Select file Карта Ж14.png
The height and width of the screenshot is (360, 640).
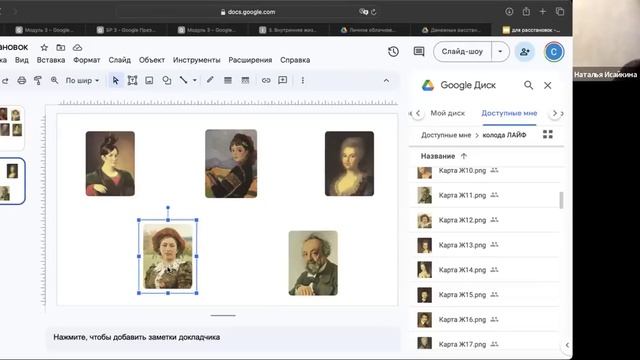click(484, 270)
